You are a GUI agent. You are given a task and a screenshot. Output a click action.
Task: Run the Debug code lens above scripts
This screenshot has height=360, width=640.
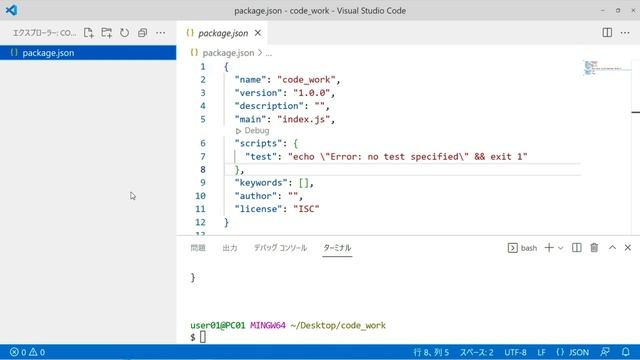[253, 131]
